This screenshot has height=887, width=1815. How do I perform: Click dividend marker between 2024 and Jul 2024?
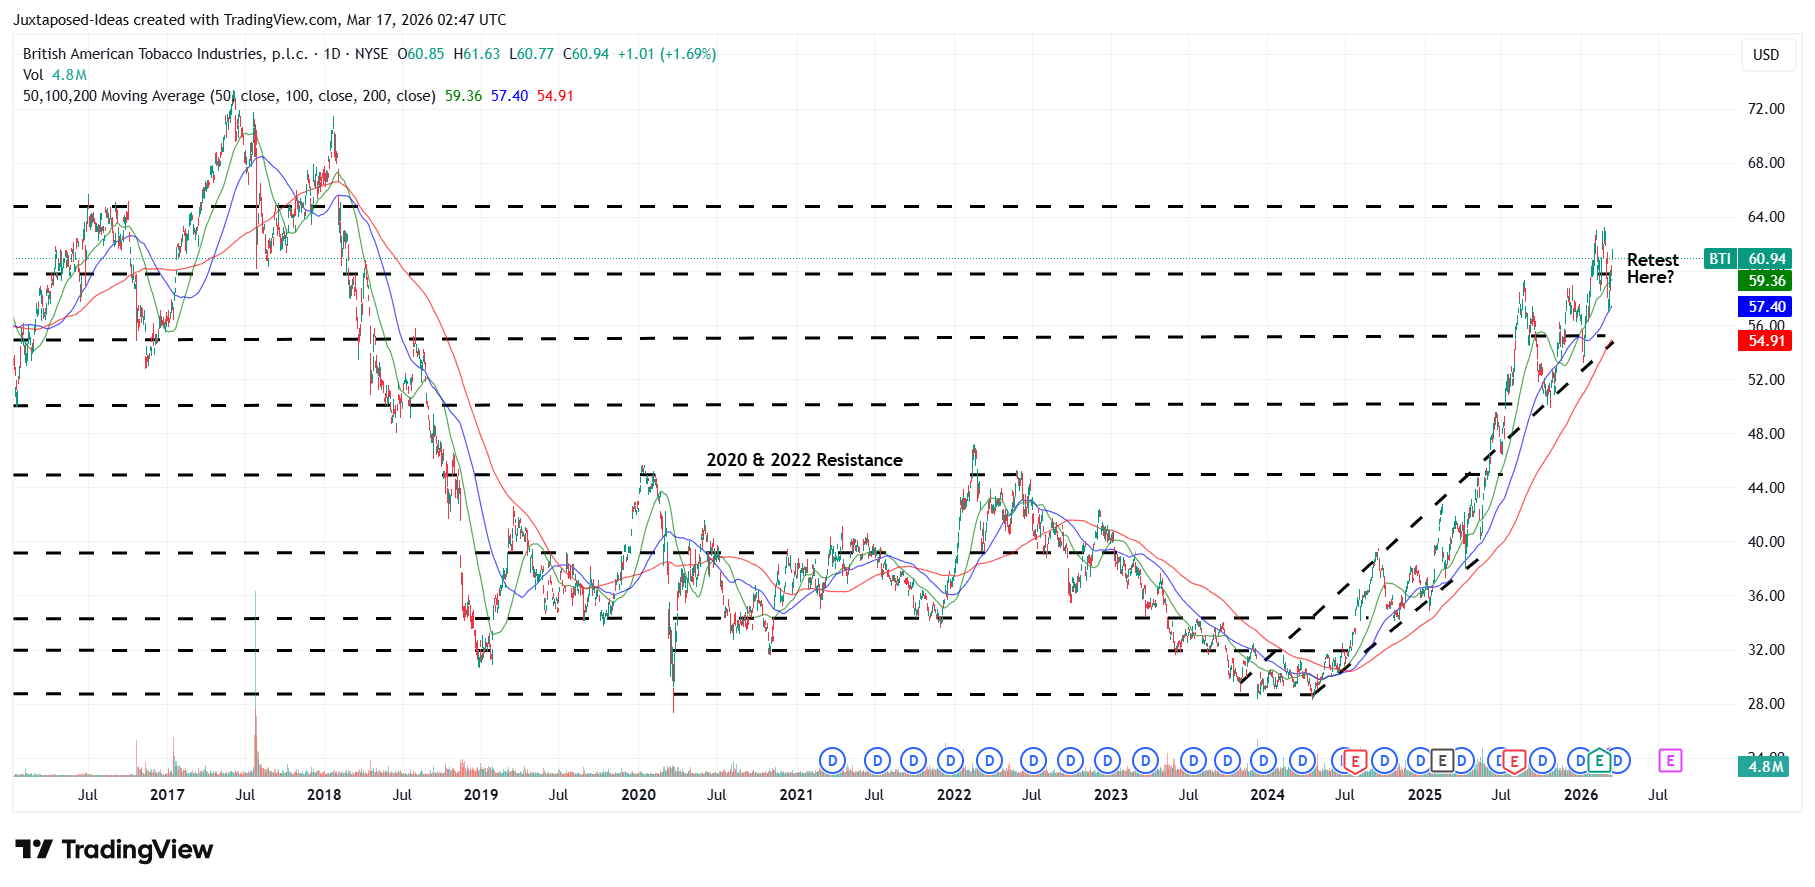click(1302, 761)
